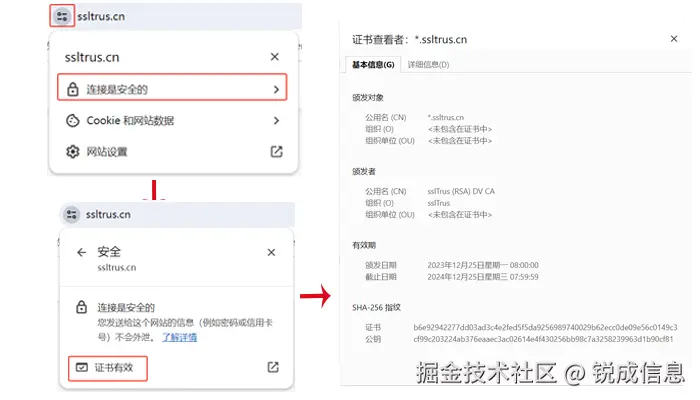The height and width of the screenshot is (400, 700).
Task: Click the '有效期' section heading
Action: click(x=364, y=245)
